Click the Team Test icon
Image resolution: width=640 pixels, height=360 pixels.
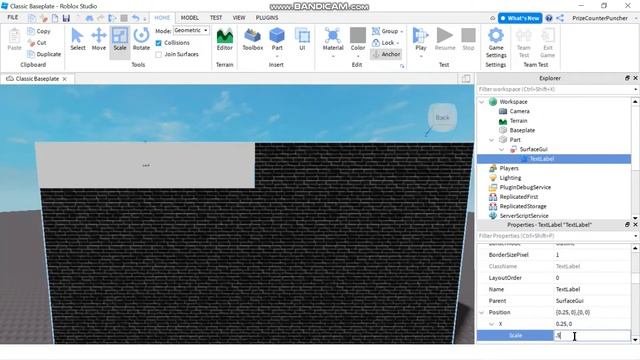(524, 43)
